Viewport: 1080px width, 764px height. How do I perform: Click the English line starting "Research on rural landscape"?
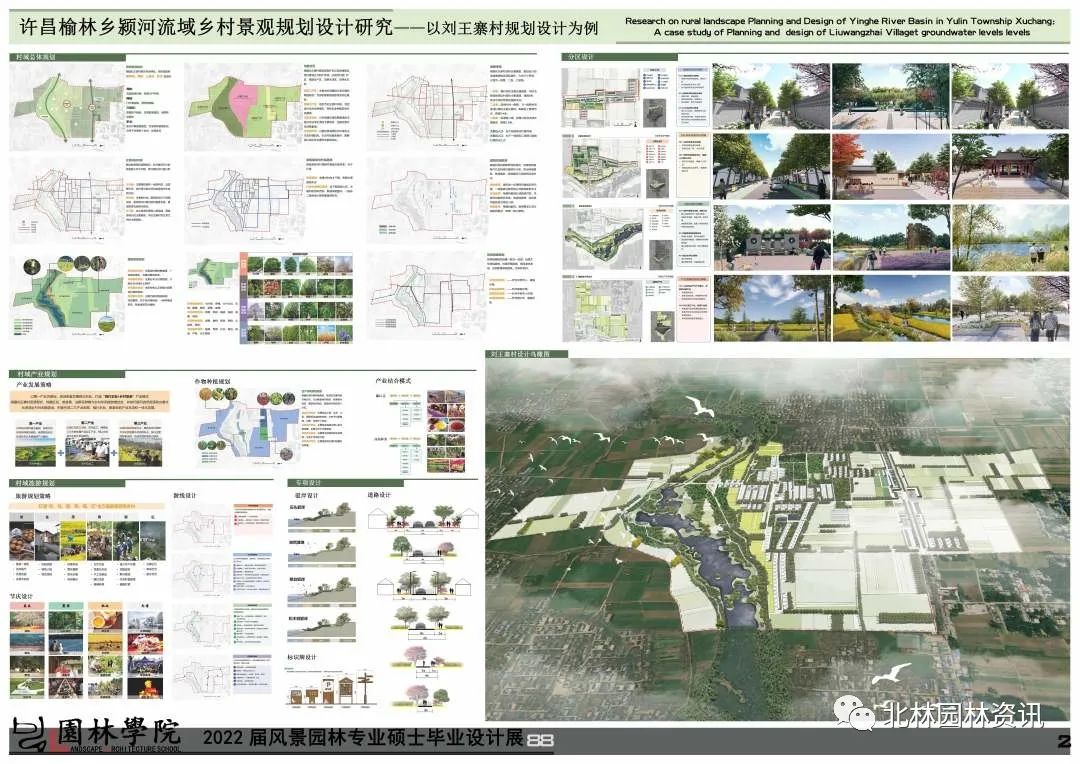pyautogui.click(x=840, y=21)
